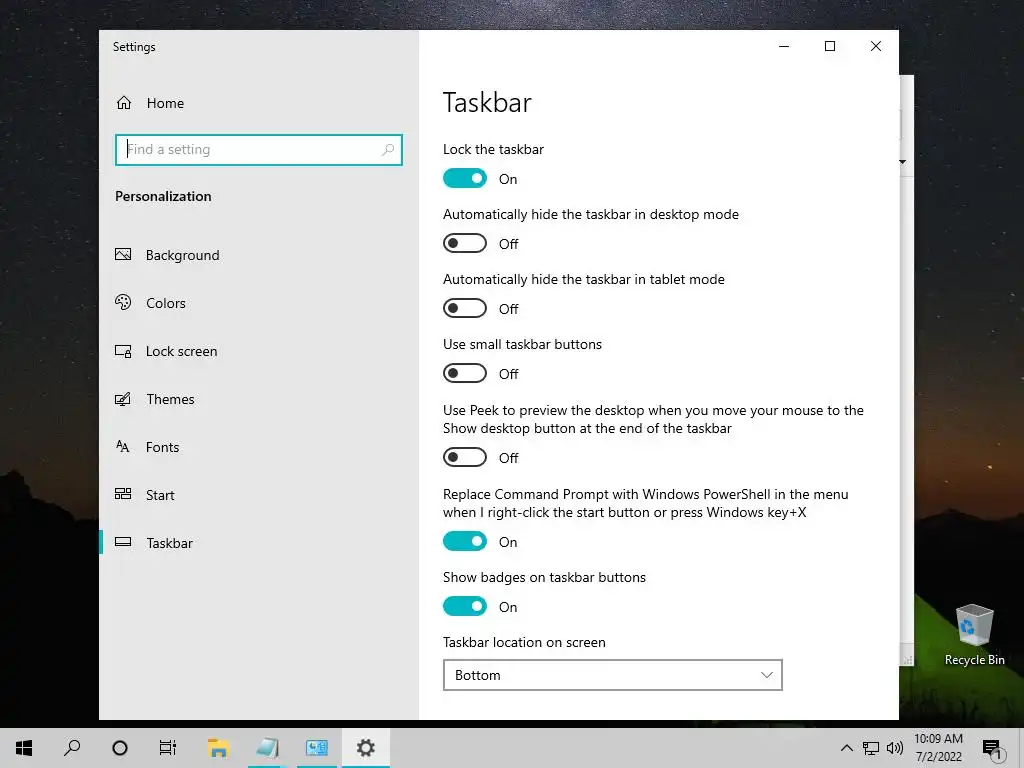Screen dimensions: 1024x768
Task: Select the Recycle Bin desktop icon
Action: (974, 635)
